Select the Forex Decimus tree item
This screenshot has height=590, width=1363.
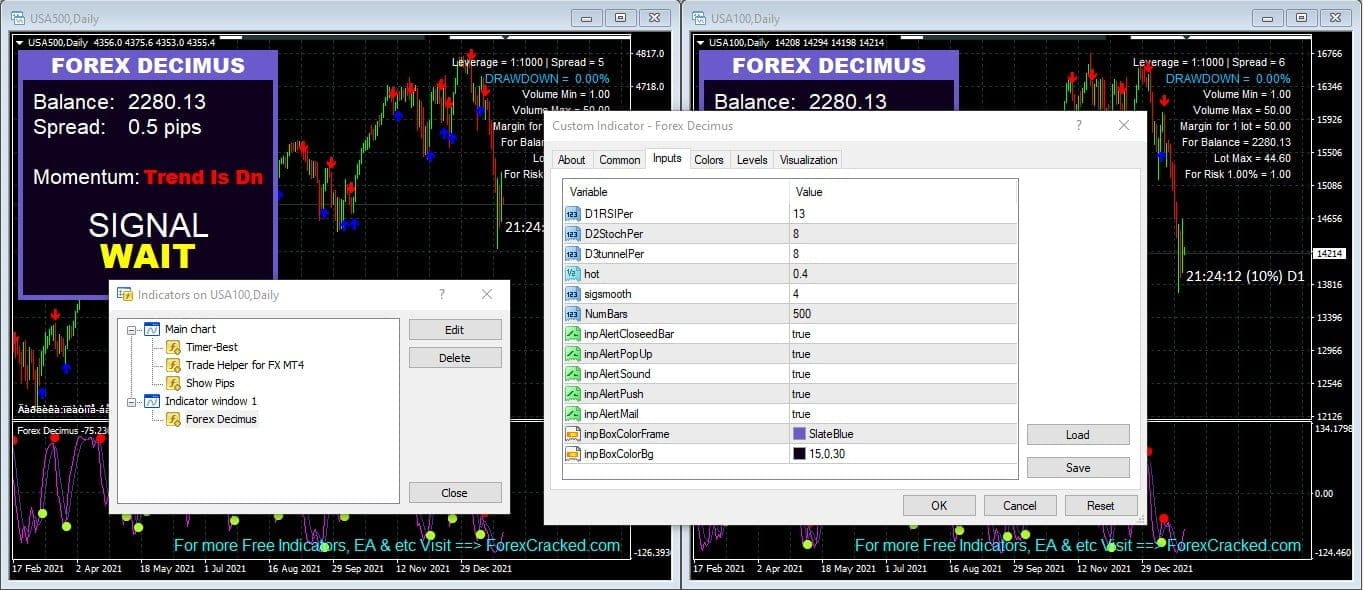click(x=220, y=419)
